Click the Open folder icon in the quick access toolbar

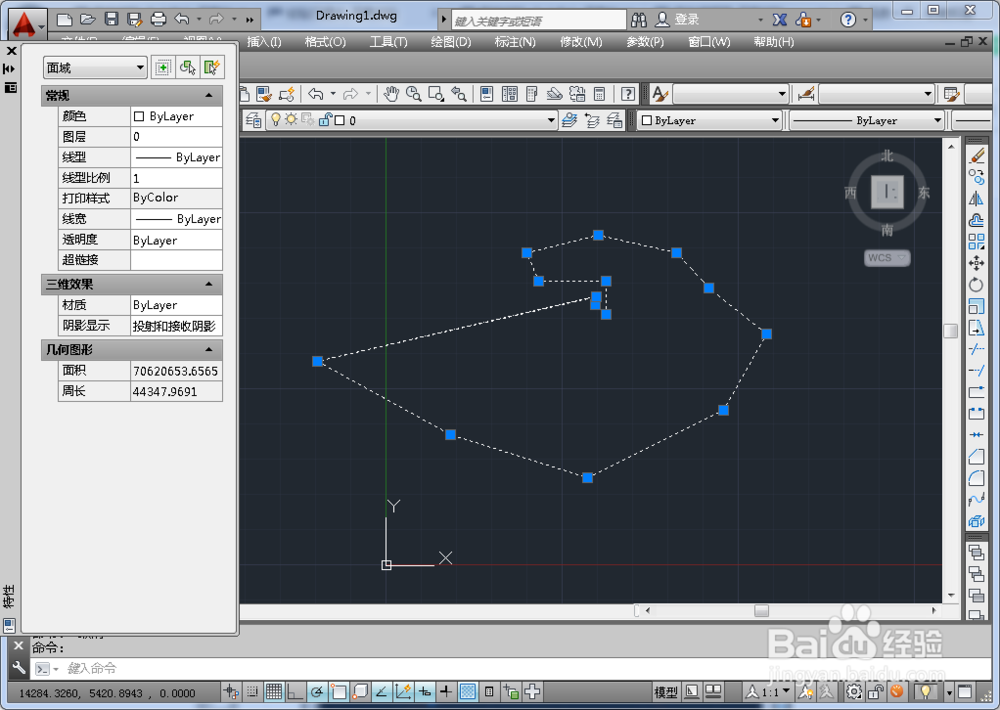pyautogui.click(x=88, y=19)
